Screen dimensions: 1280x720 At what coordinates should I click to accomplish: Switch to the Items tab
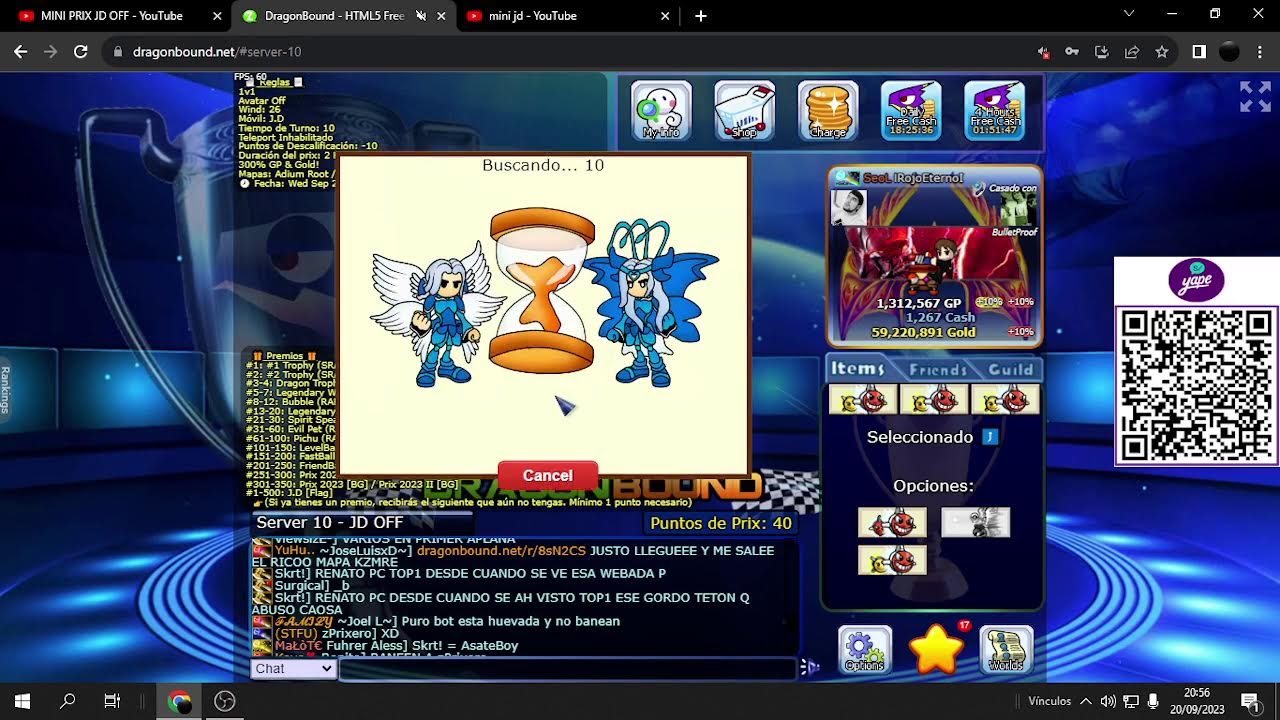click(858, 369)
